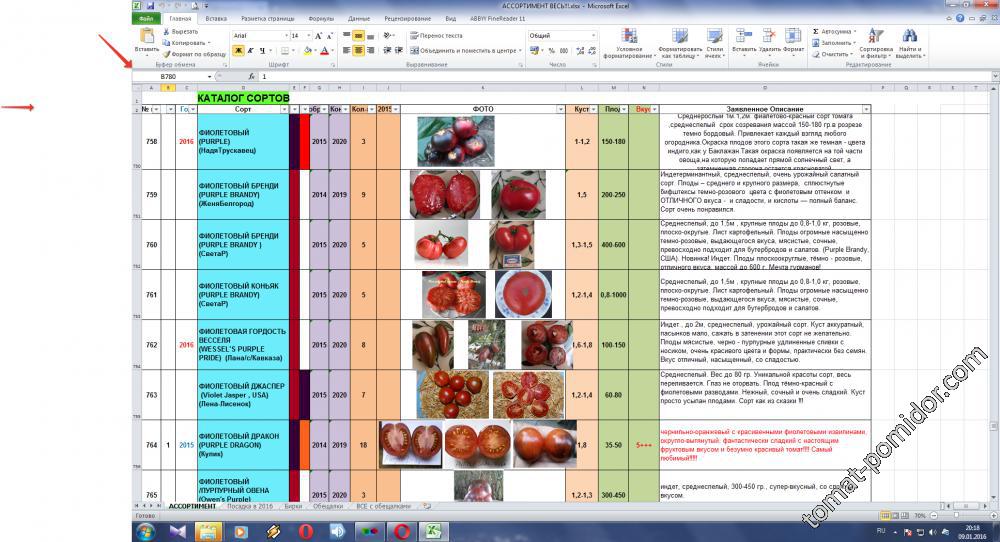Select cell ФИОЛЕТОВЫЙ ДРАКОН (PURPLE DRAGON)
Viewport: 1000px width, 542px height.
(x=243, y=445)
